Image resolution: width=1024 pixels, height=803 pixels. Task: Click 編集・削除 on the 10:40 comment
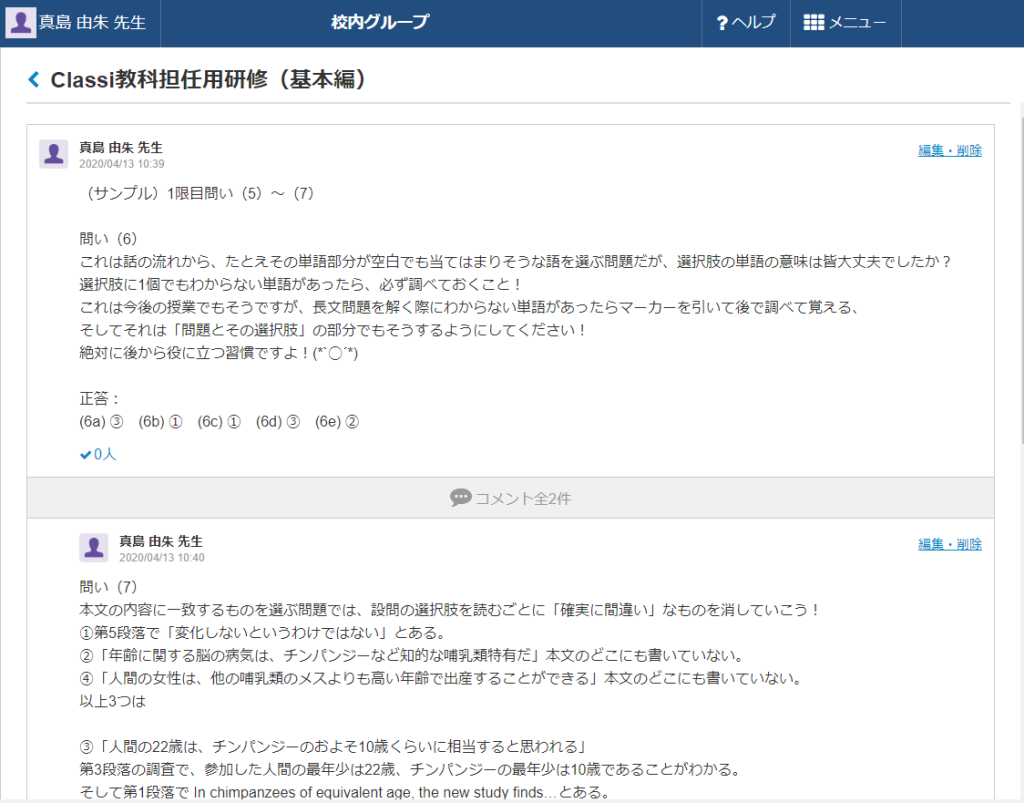pos(949,545)
